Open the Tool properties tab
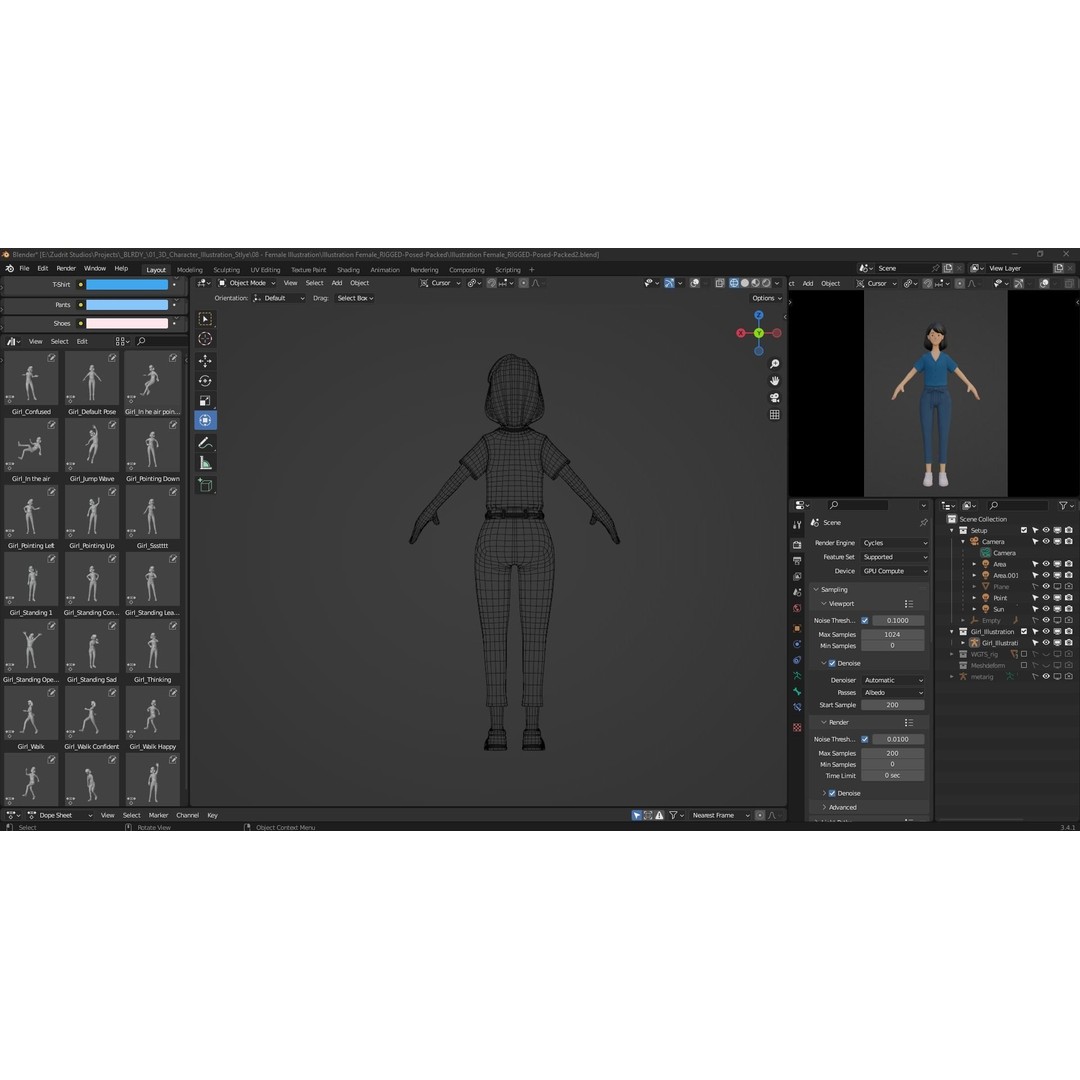 point(797,526)
